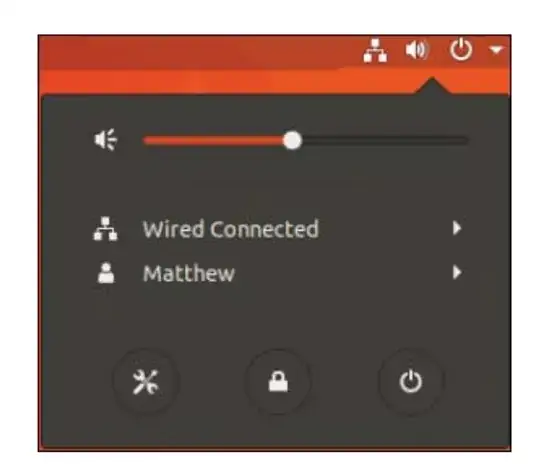Expand the Wired Connected submenu arrow
Viewport: 540px width, 472px height.
coord(457,228)
